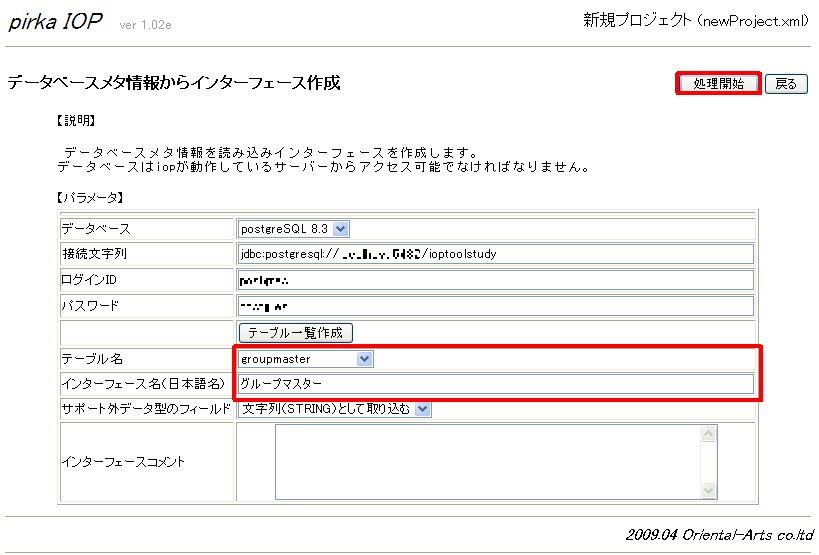Click the ver 1.02e version text
This screenshot has height=555, width=819.
click(x=145, y=25)
